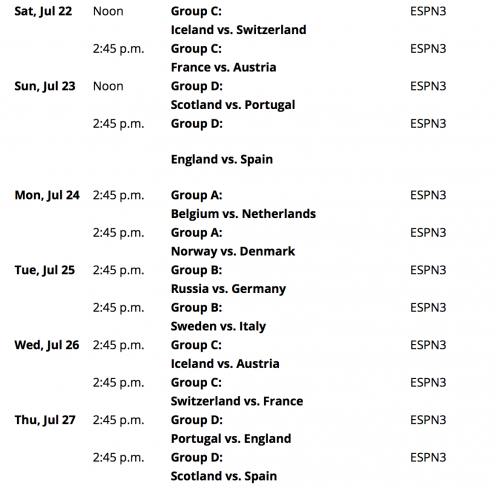Open the Norway vs. Denmark match
This screenshot has width=500, height=488.
point(233,251)
